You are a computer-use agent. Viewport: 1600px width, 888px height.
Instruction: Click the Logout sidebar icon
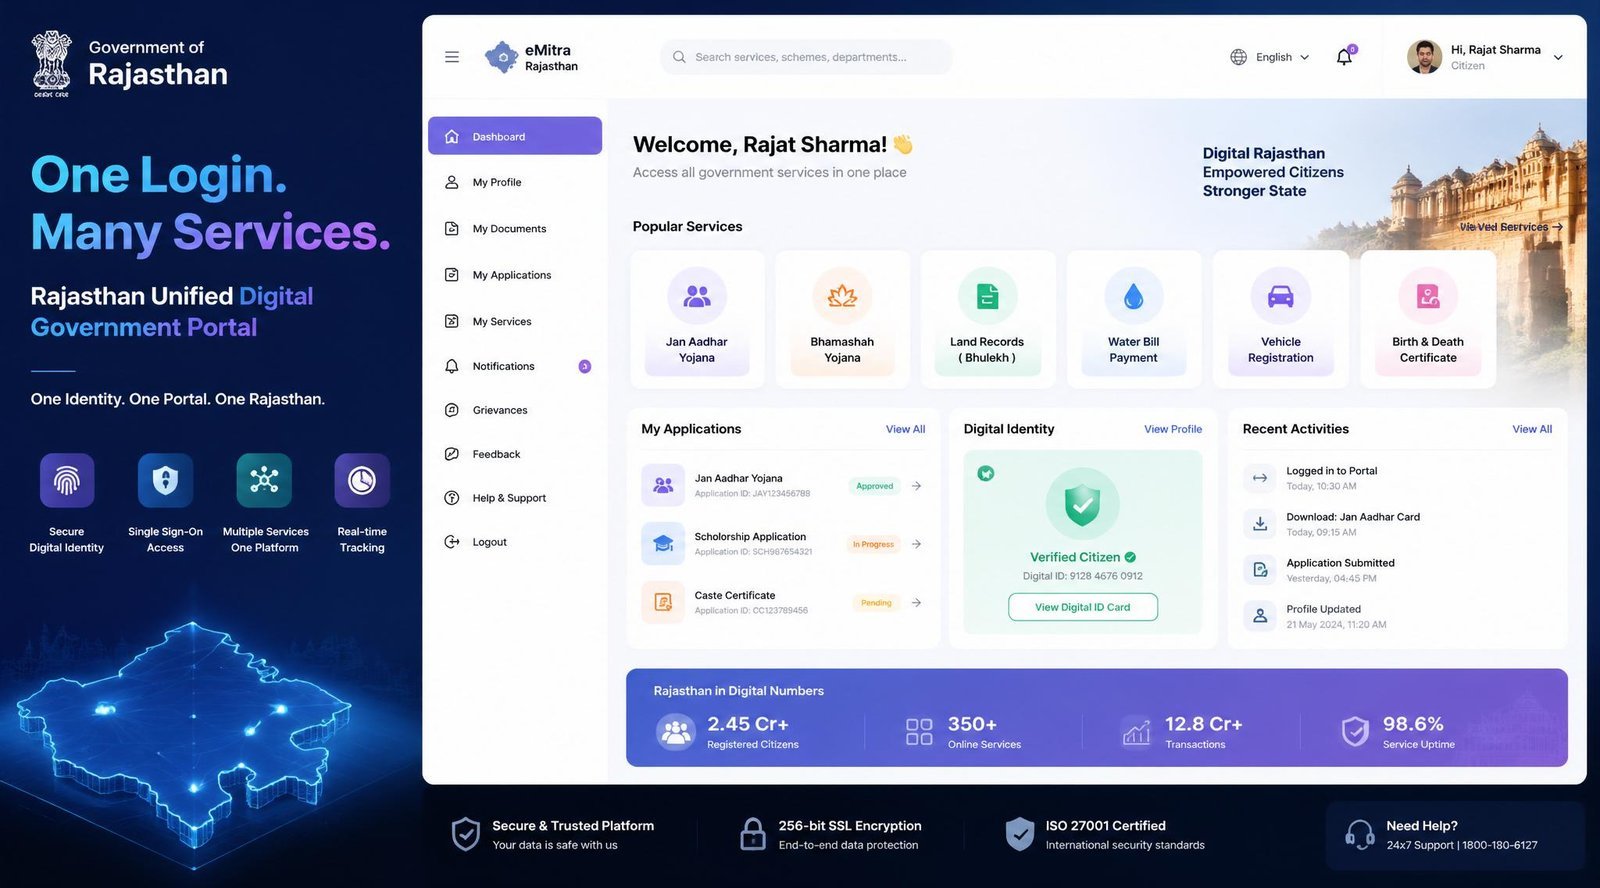[x=452, y=542]
